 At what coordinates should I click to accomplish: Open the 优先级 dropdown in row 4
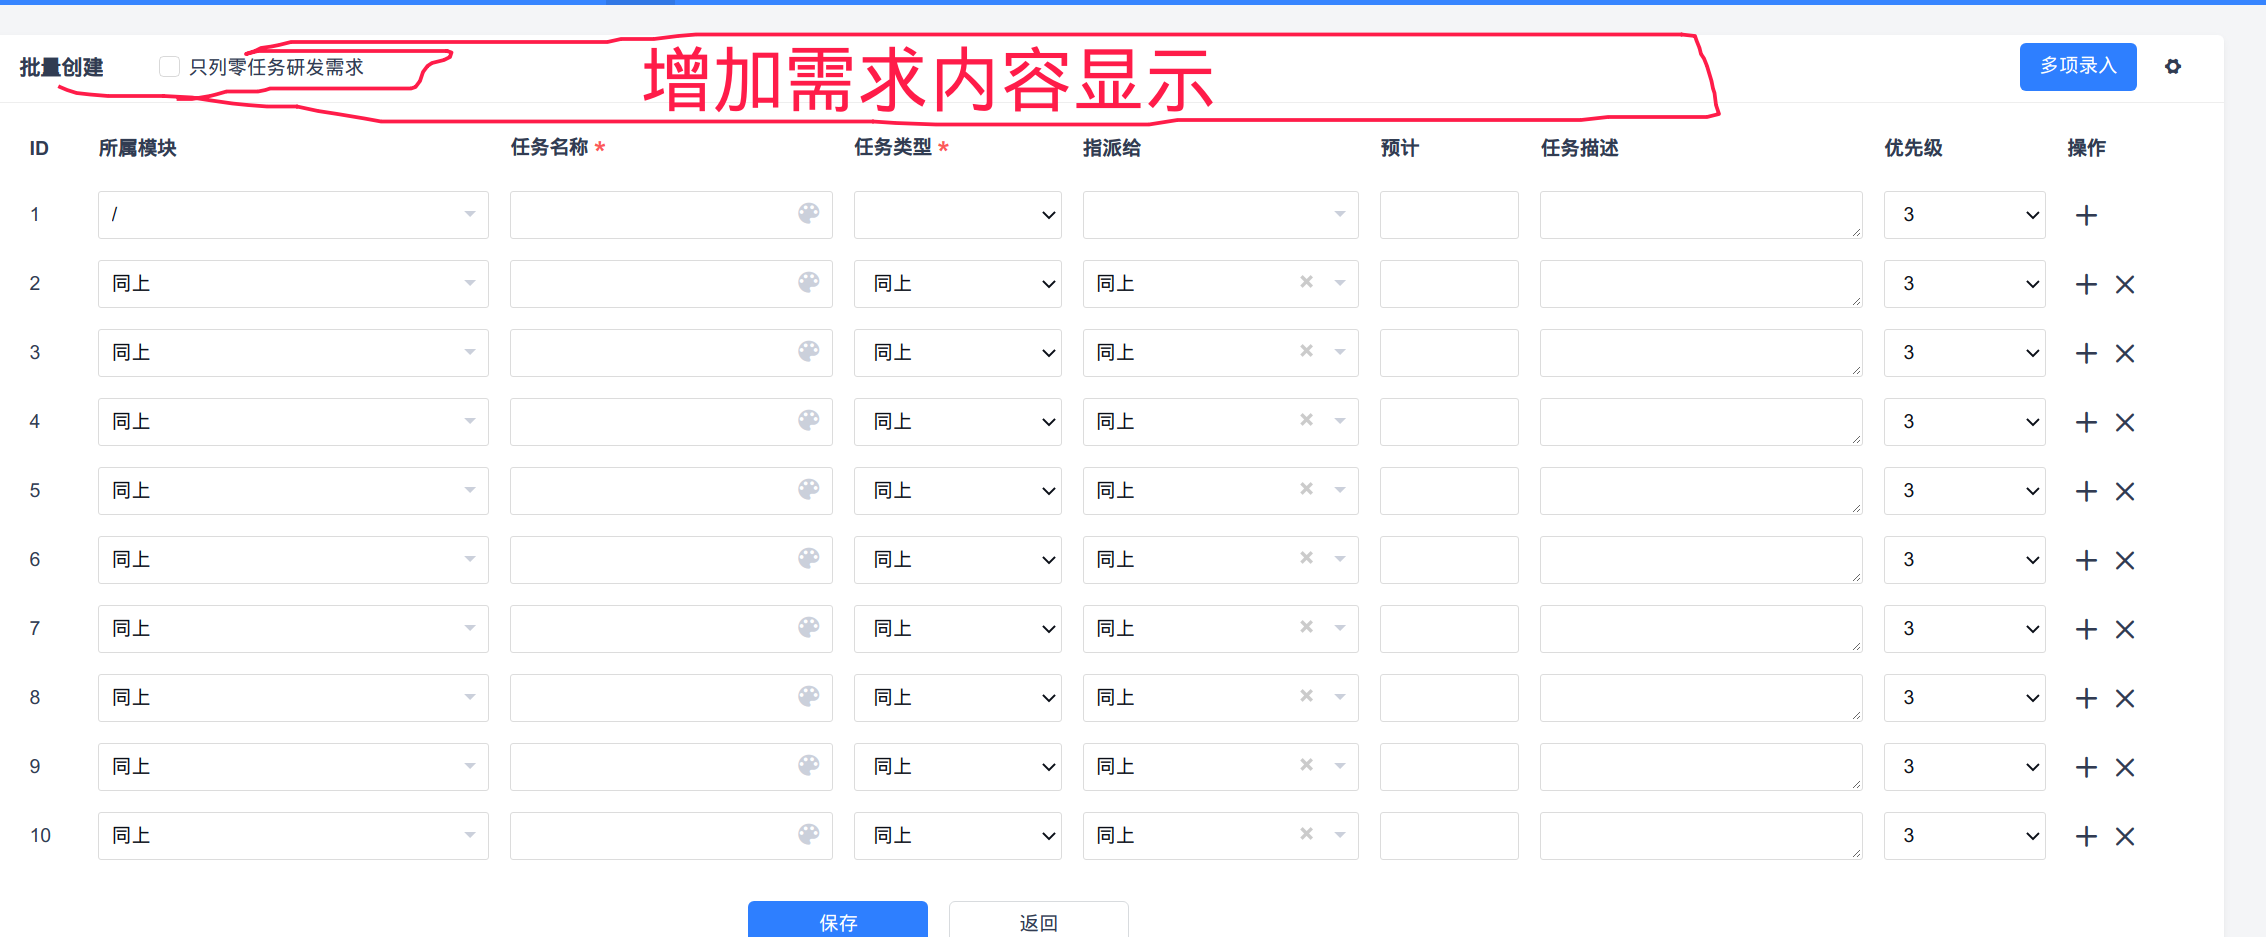coord(1965,422)
